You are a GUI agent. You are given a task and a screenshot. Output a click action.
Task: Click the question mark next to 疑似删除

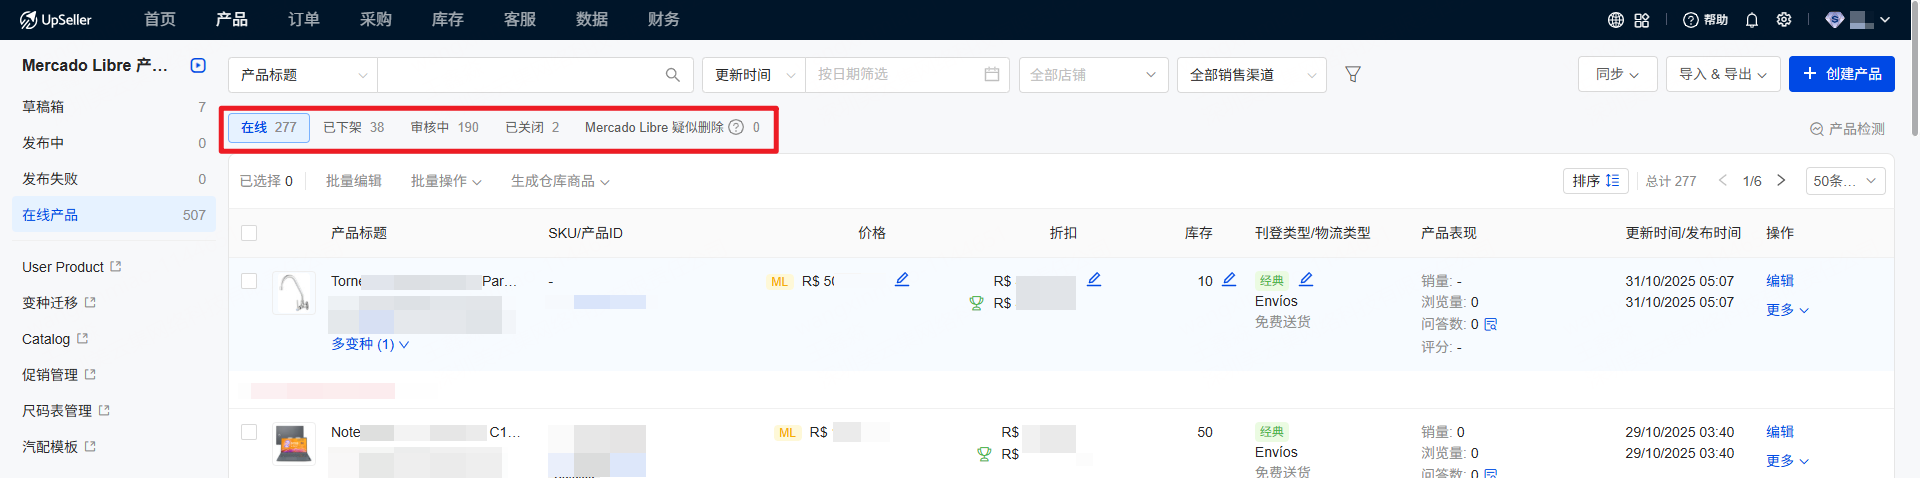736,127
